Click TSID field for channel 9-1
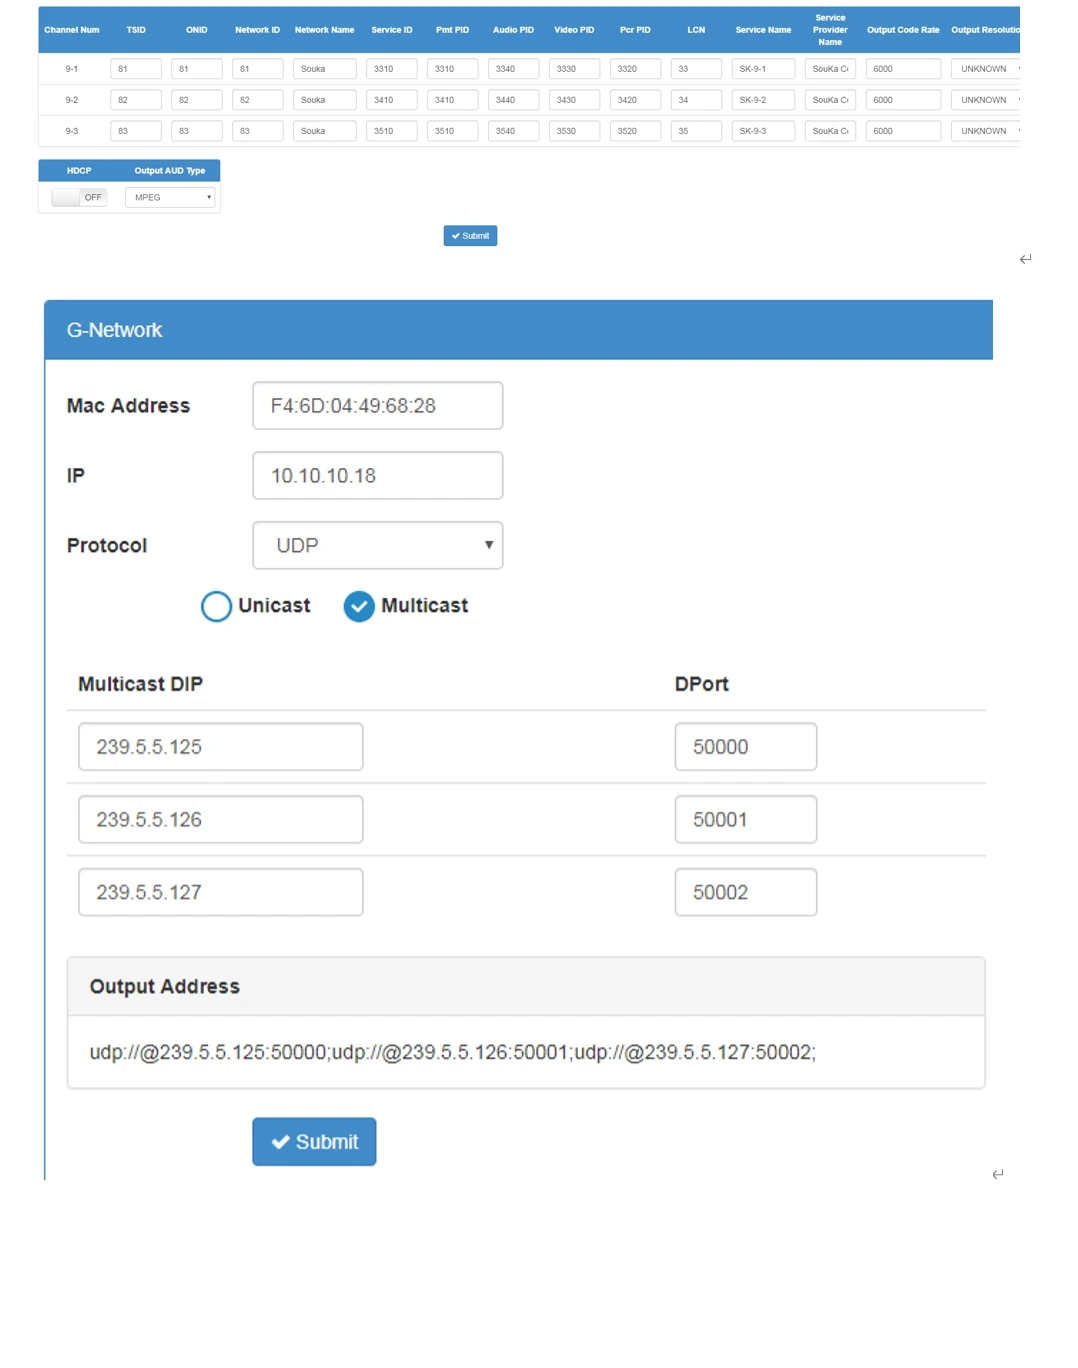Screen dimensions: 1078x1368 [135, 69]
